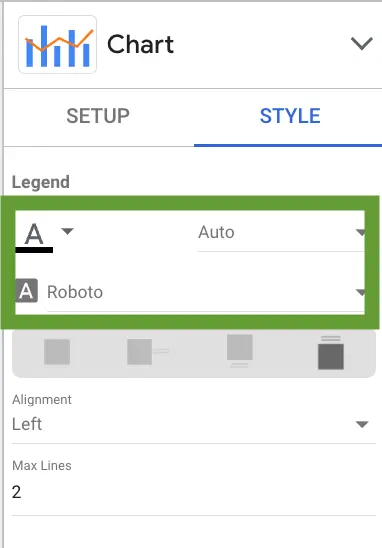Select the legend-on-top position option
This screenshot has height=548, width=382.
click(331, 352)
